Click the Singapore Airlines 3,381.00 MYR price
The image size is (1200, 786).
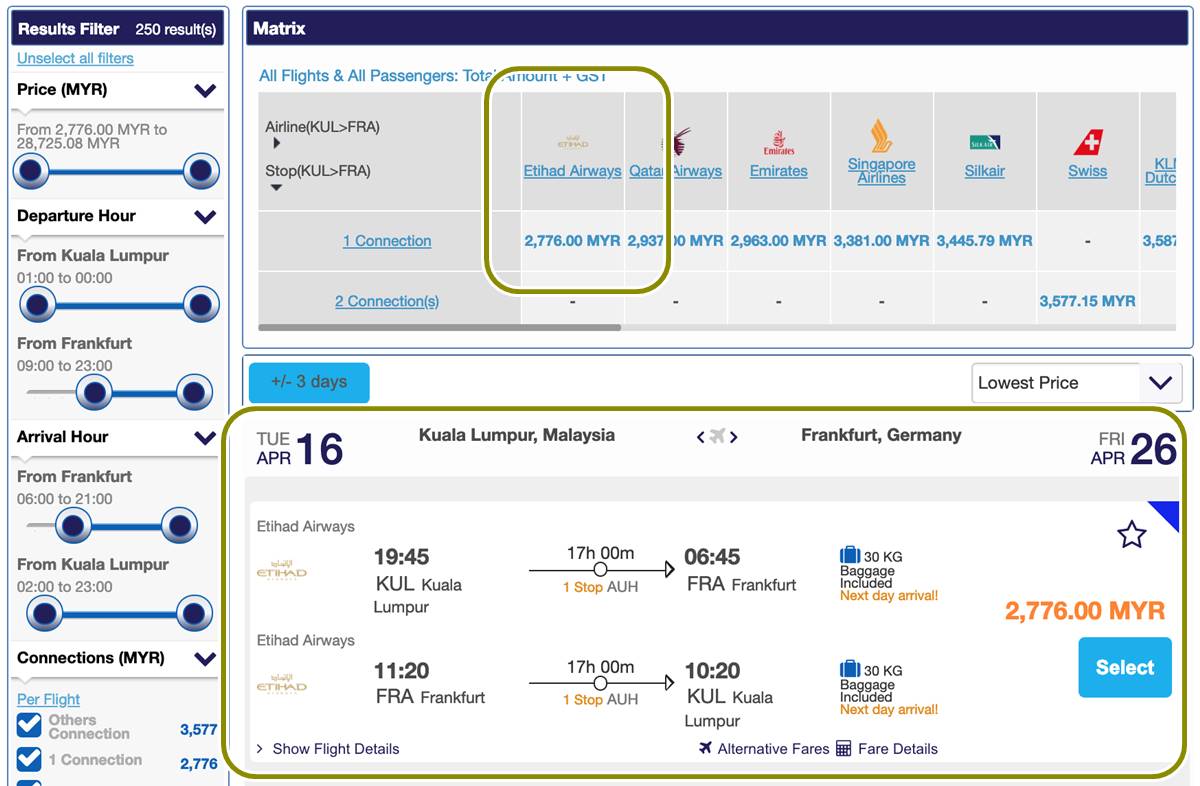[x=882, y=241]
